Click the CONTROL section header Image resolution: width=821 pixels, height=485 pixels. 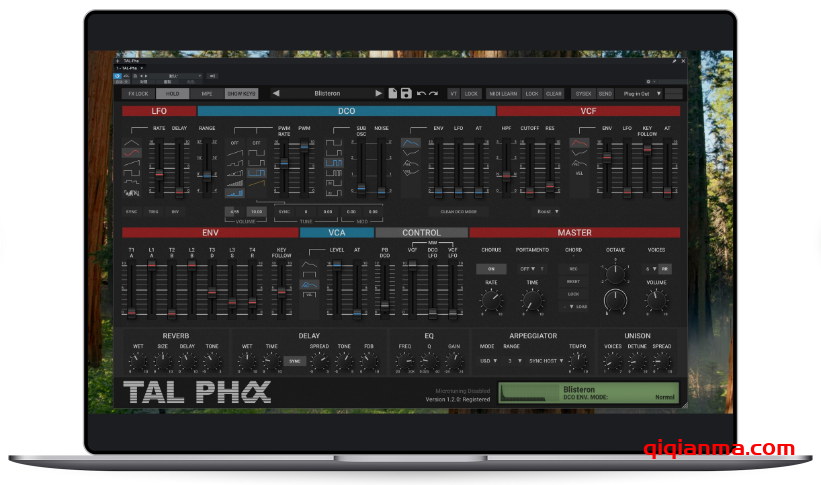tap(421, 233)
